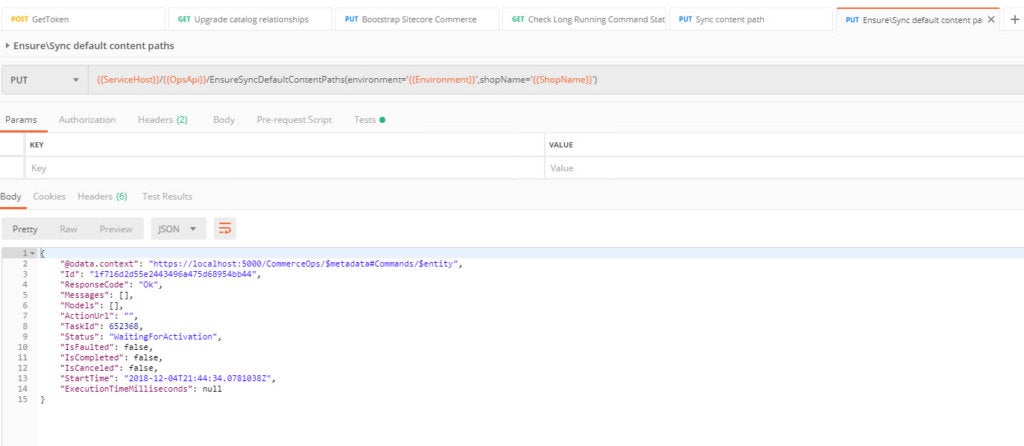1024x446 pixels.
Task: Show the Pre-request Script tab
Action: [294, 120]
